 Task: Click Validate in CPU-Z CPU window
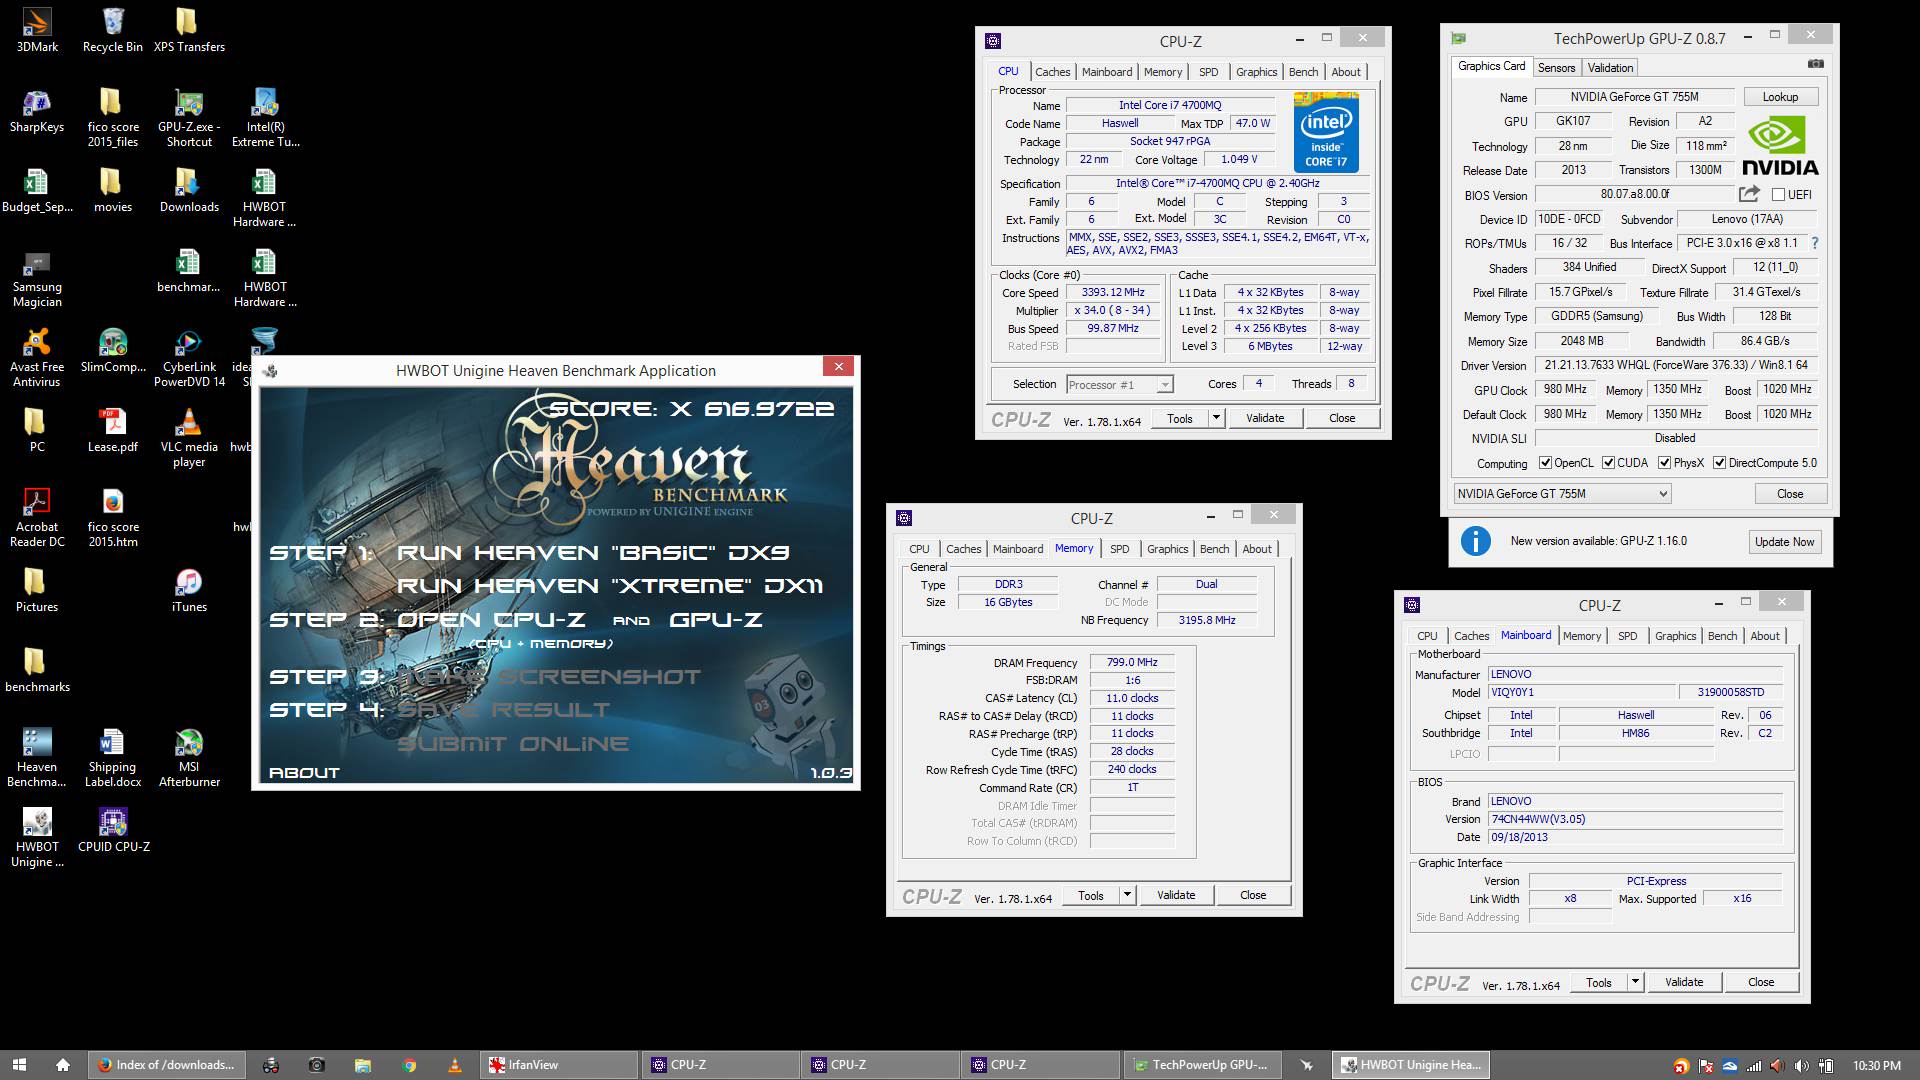click(x=1264, y=418)
